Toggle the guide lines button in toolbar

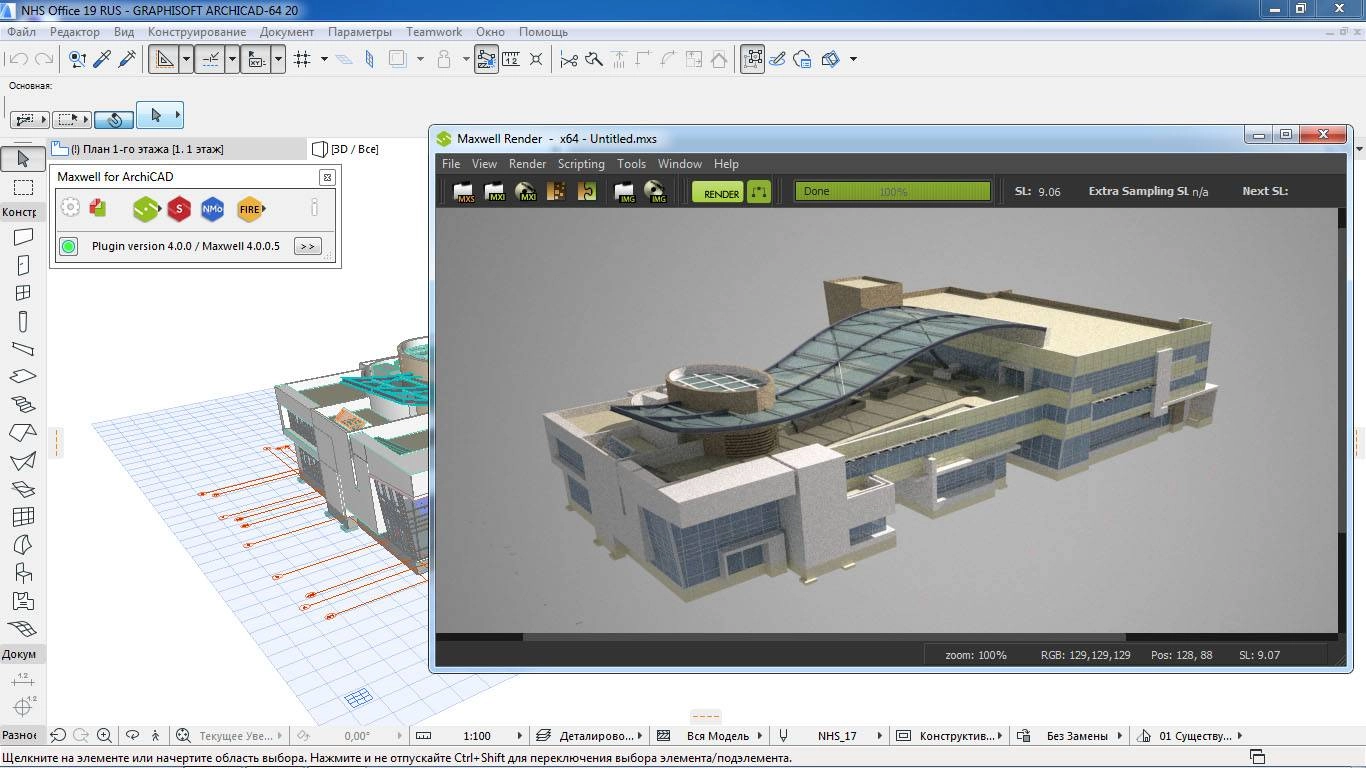[x=164, y=59]
